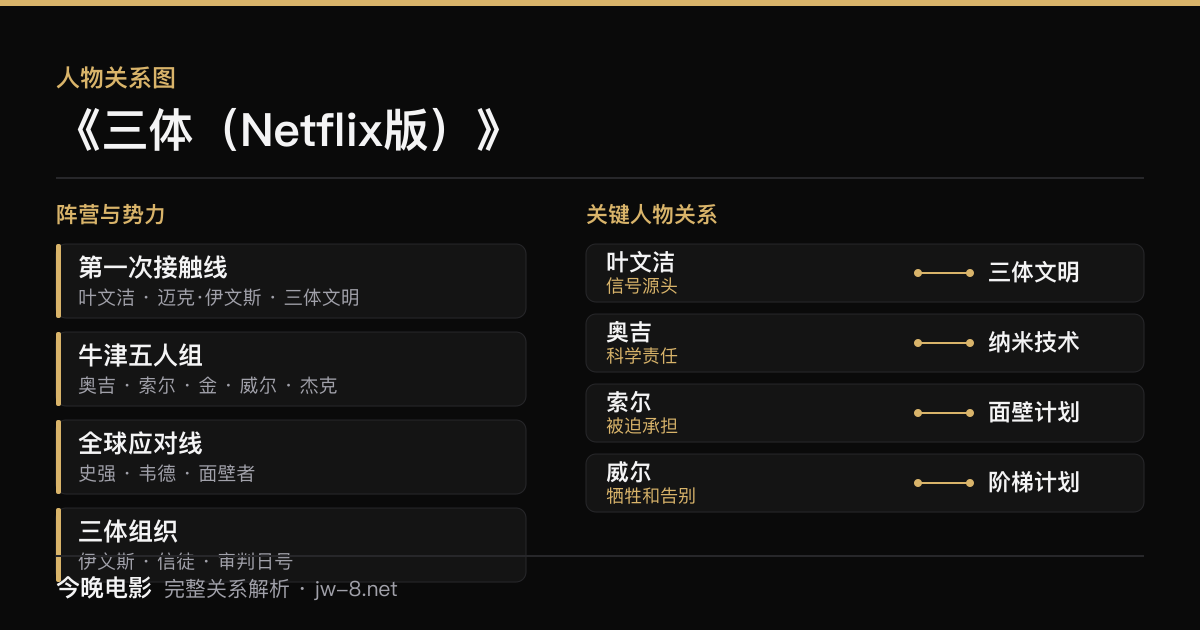
Task: Click the 三体文明 relationship target
Action: [x=1034, y=272]
